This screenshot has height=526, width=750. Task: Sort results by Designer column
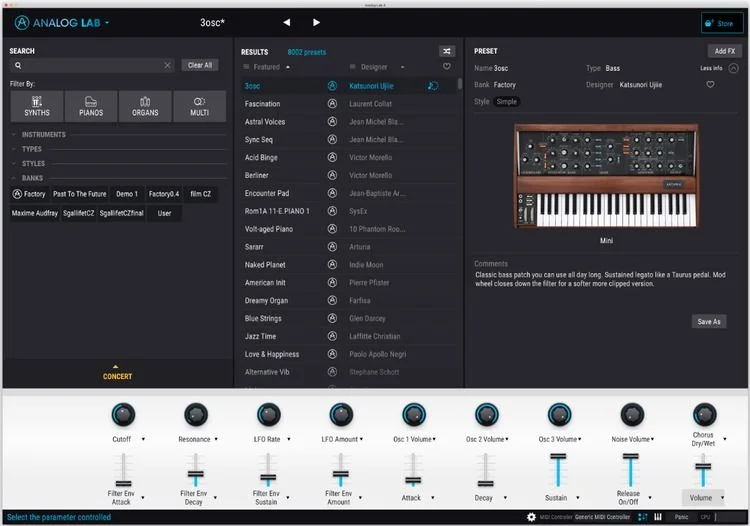coord(377,67)
